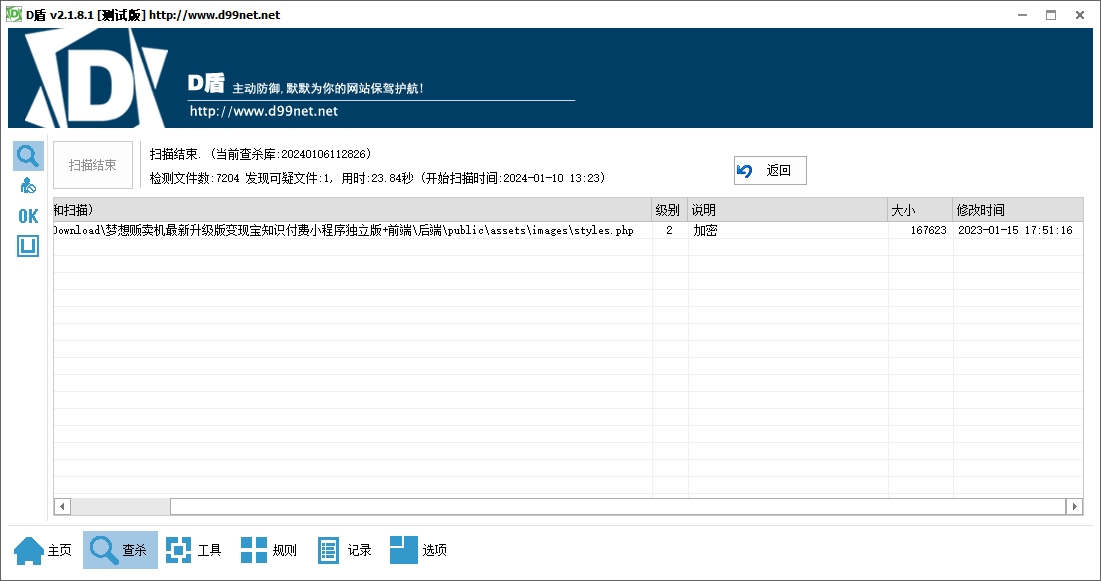Click the 扫描结束 button

click(93, 165)
